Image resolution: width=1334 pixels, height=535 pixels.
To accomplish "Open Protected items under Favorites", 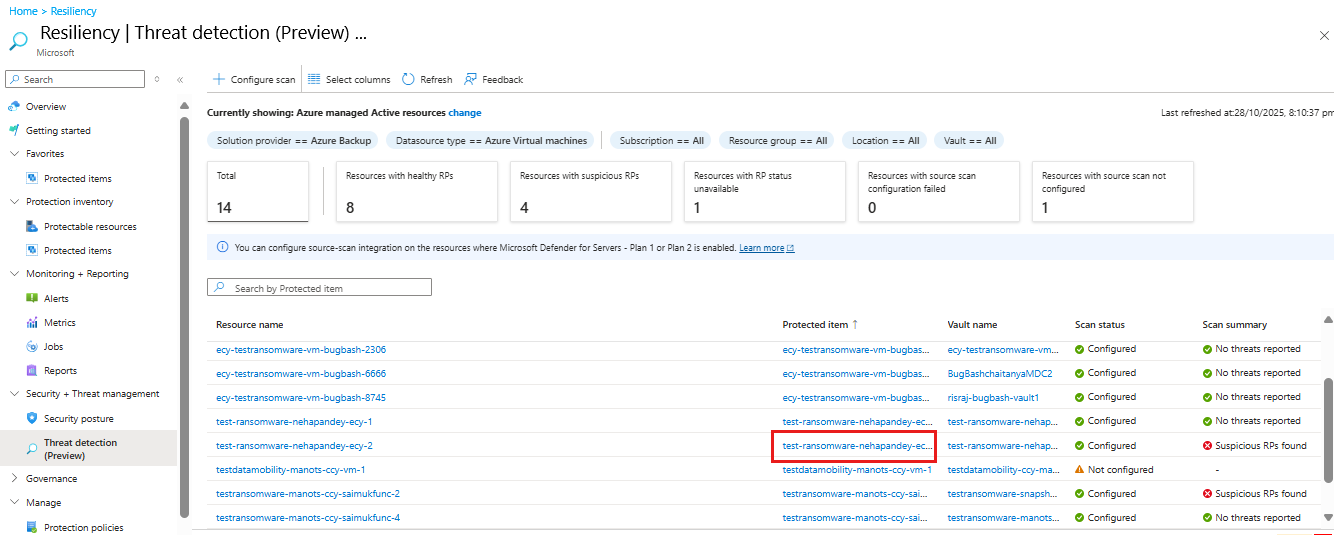I will [78, 178].
